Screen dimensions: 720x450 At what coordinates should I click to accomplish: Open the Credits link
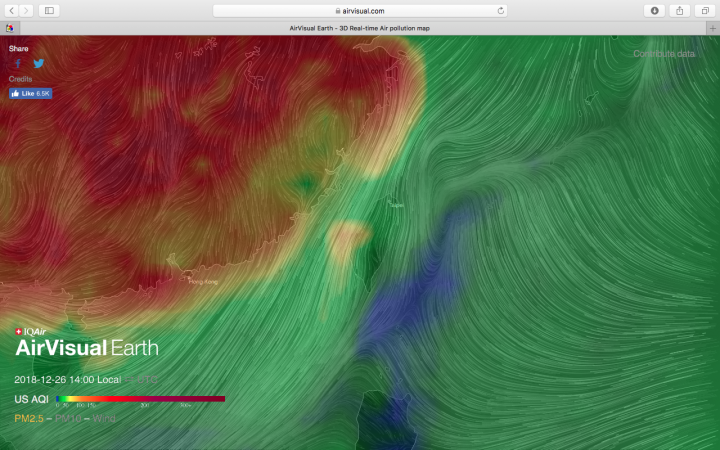click(x=20, y=79)
